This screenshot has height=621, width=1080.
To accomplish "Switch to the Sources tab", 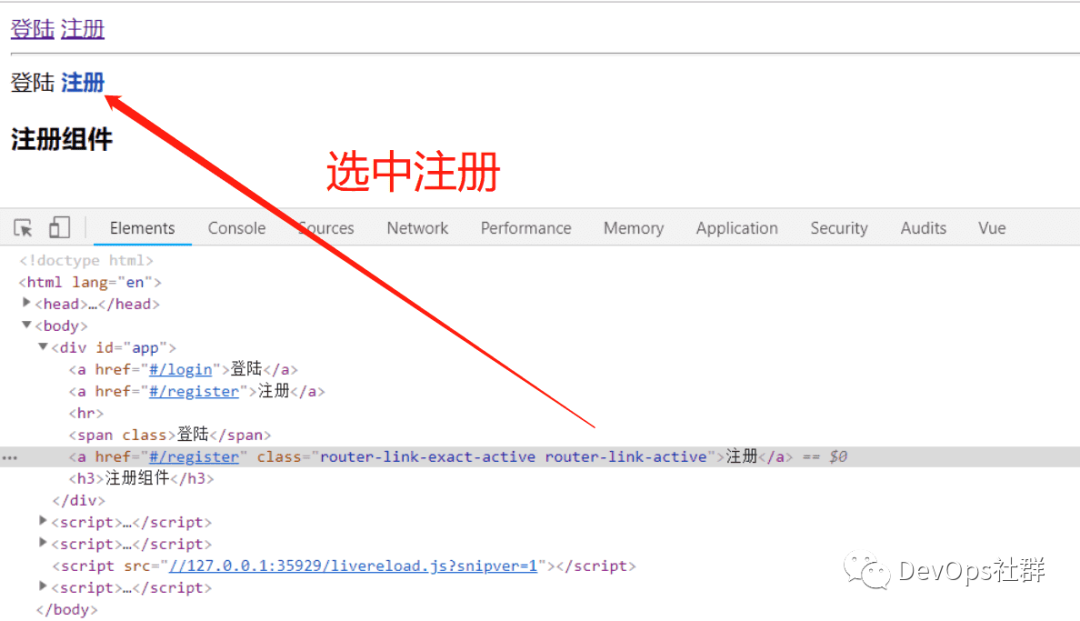I will pyautogui.click(x=326, y=228).
